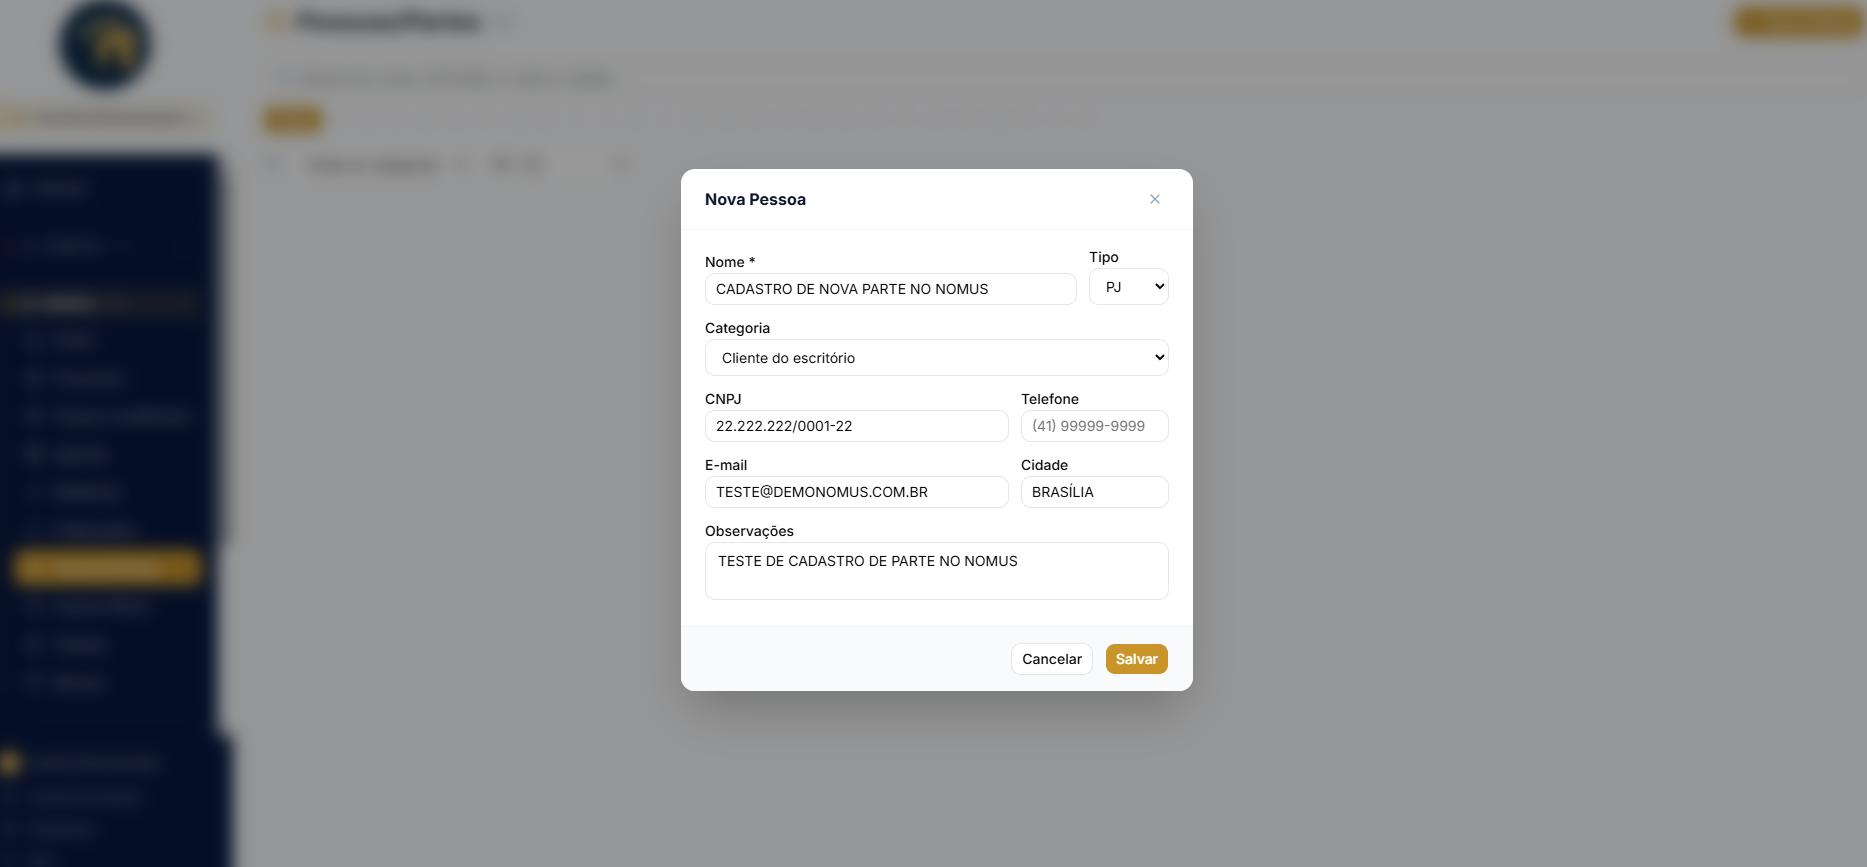Click the Observações text area
This screenshot has height=867, width=1867.
936,571
